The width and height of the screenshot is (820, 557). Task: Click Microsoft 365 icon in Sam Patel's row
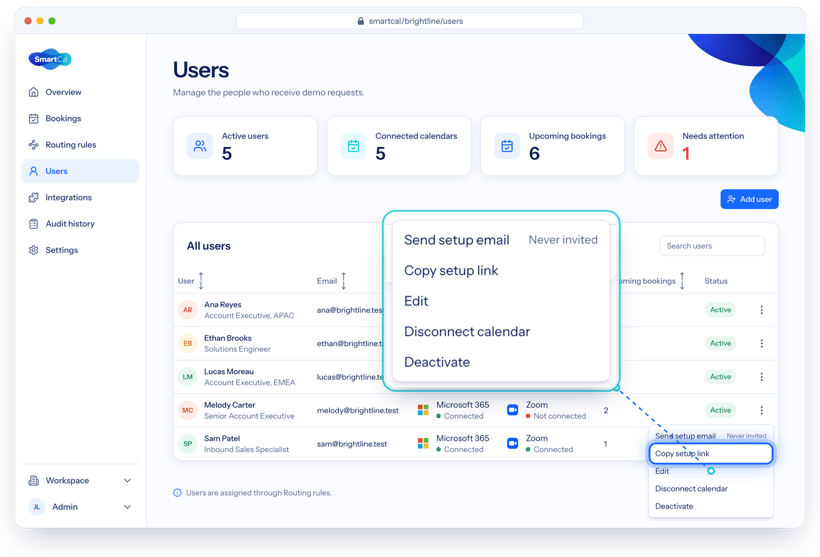click(423, 444)
